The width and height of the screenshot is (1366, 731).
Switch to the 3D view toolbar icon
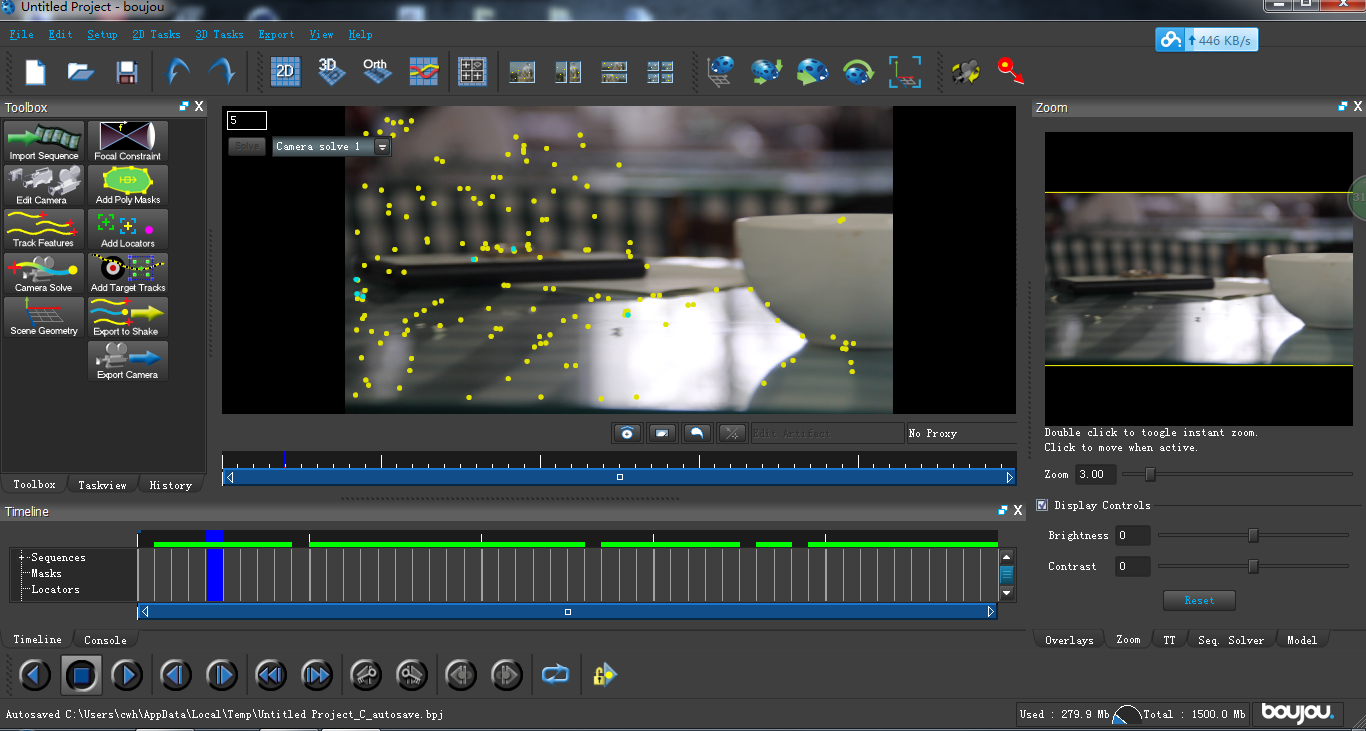tap(331, 71)
